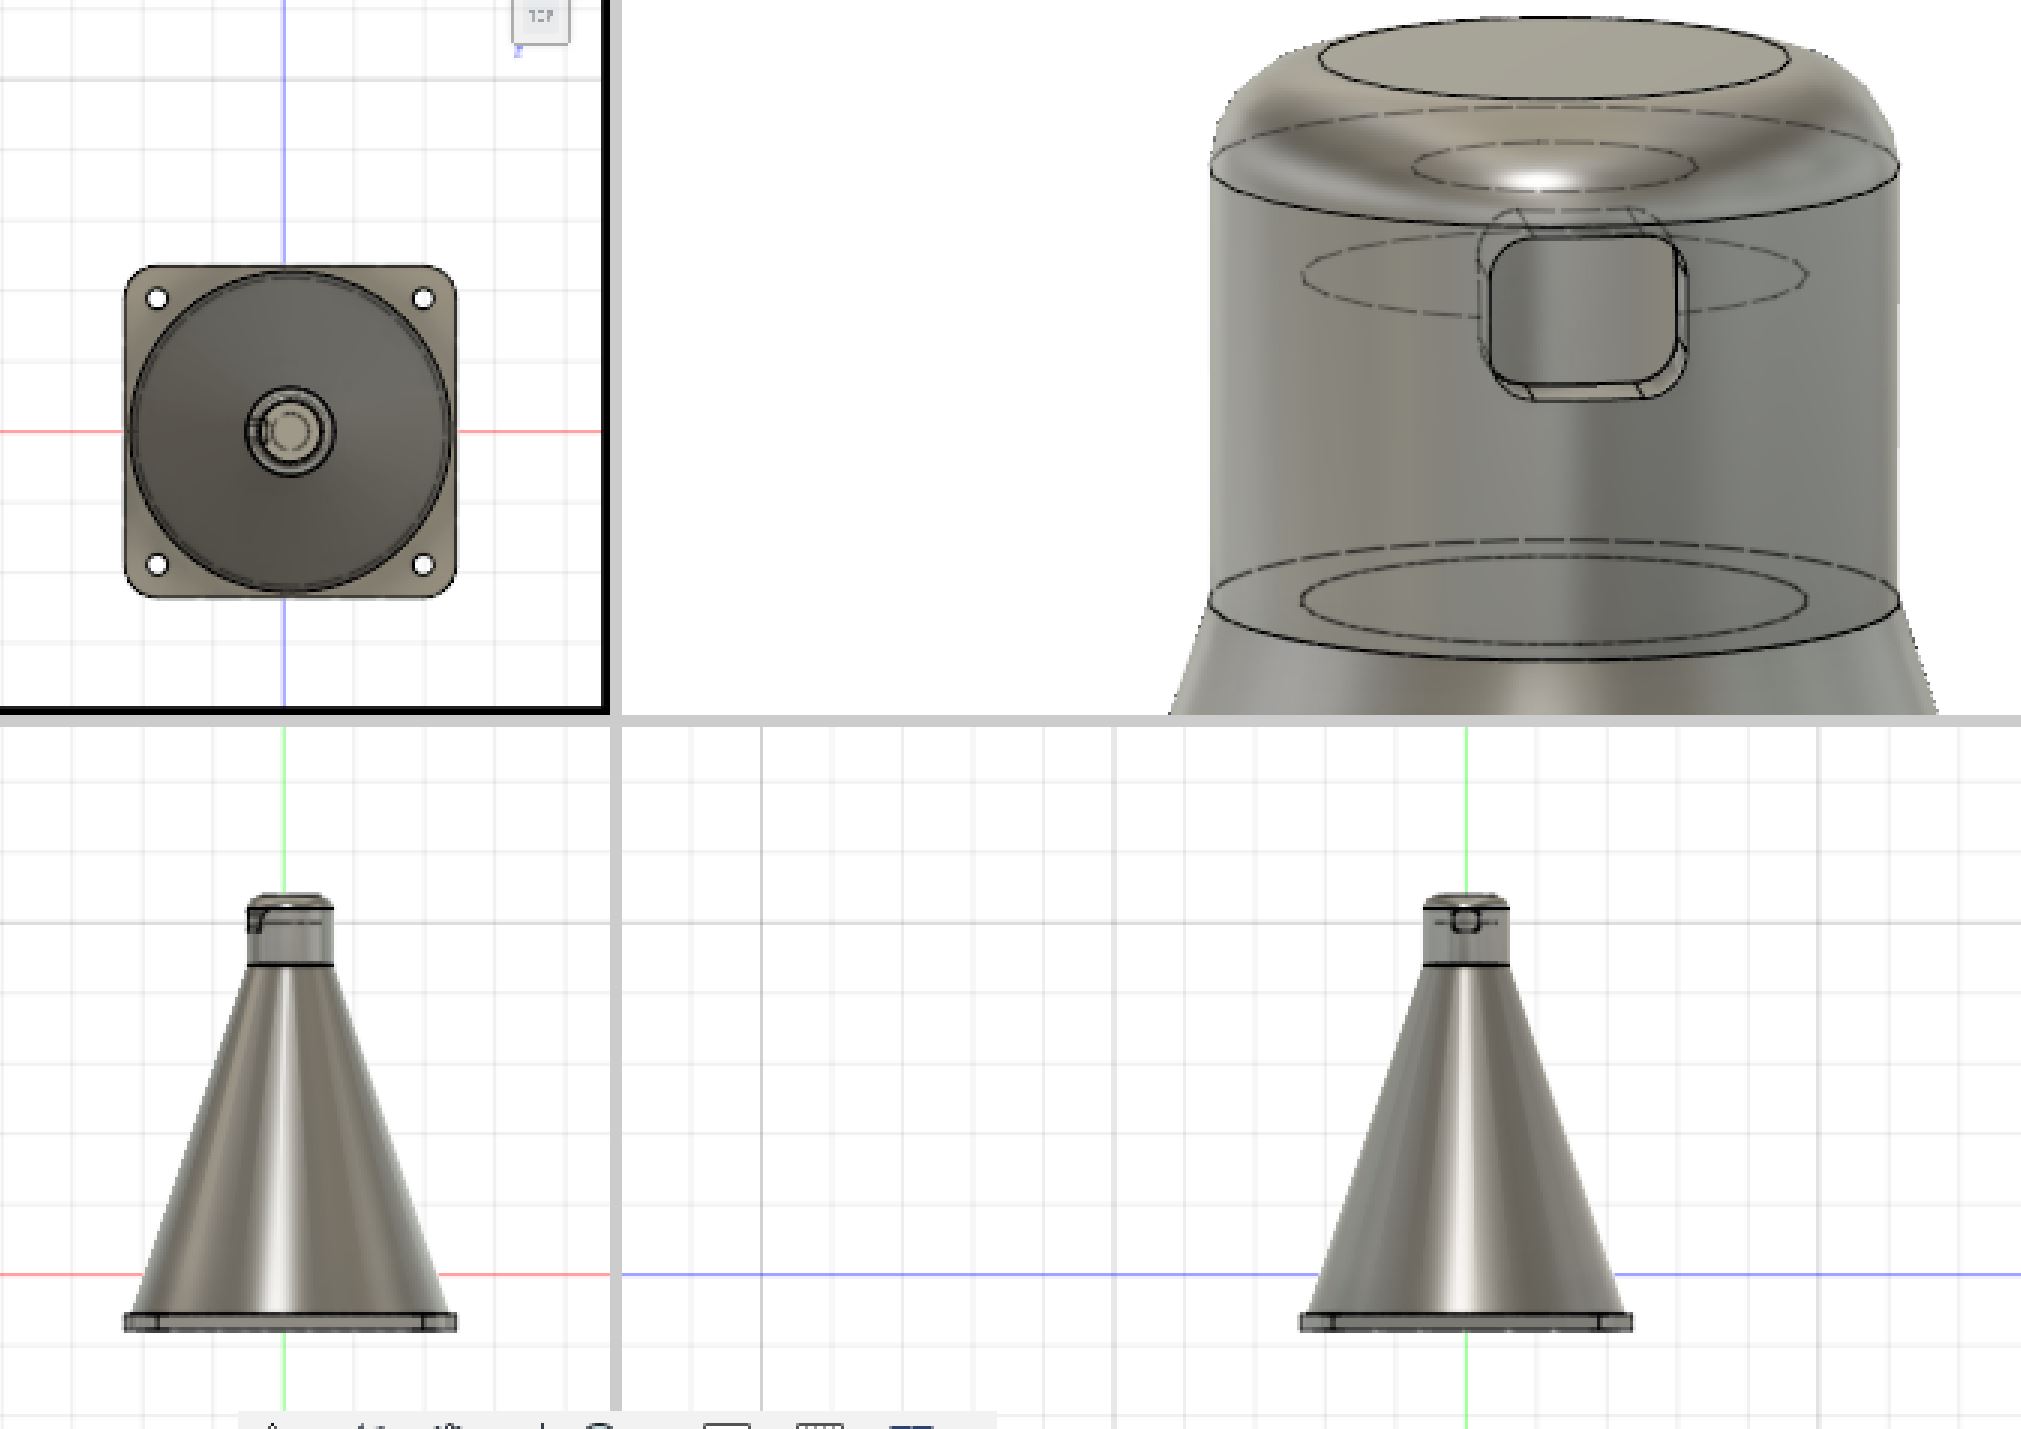Click the TOP face of the ViewCube
The width and height of the screenshot is (2021, 1429).
click(x=541, y=18)
